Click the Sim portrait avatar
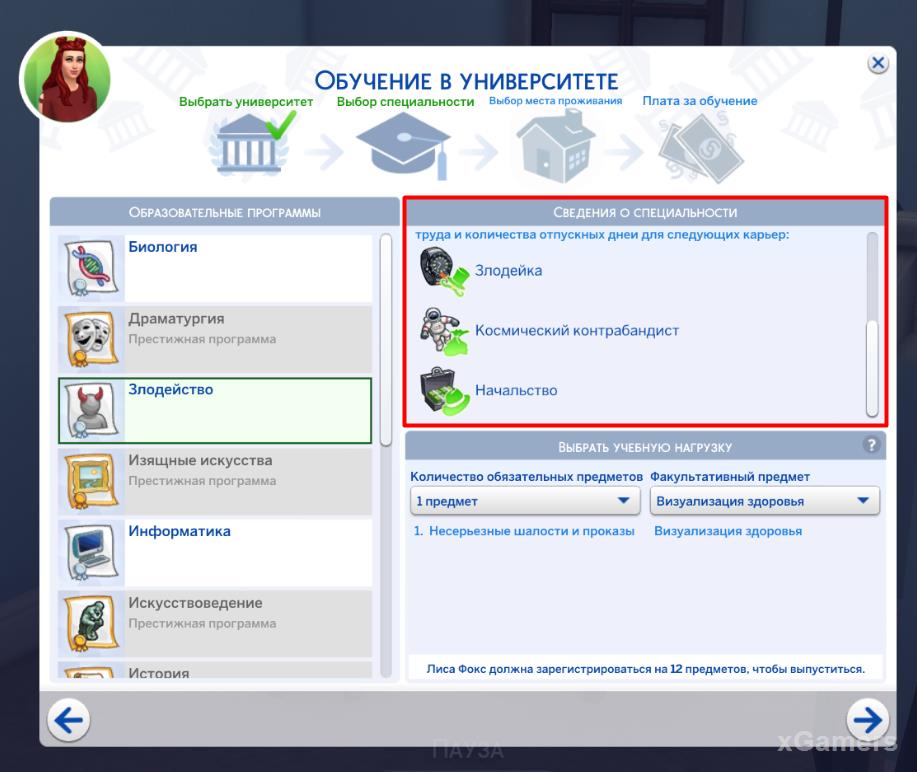Image resolution: width=917 pixels, height=772 pixels. (67, 77)
